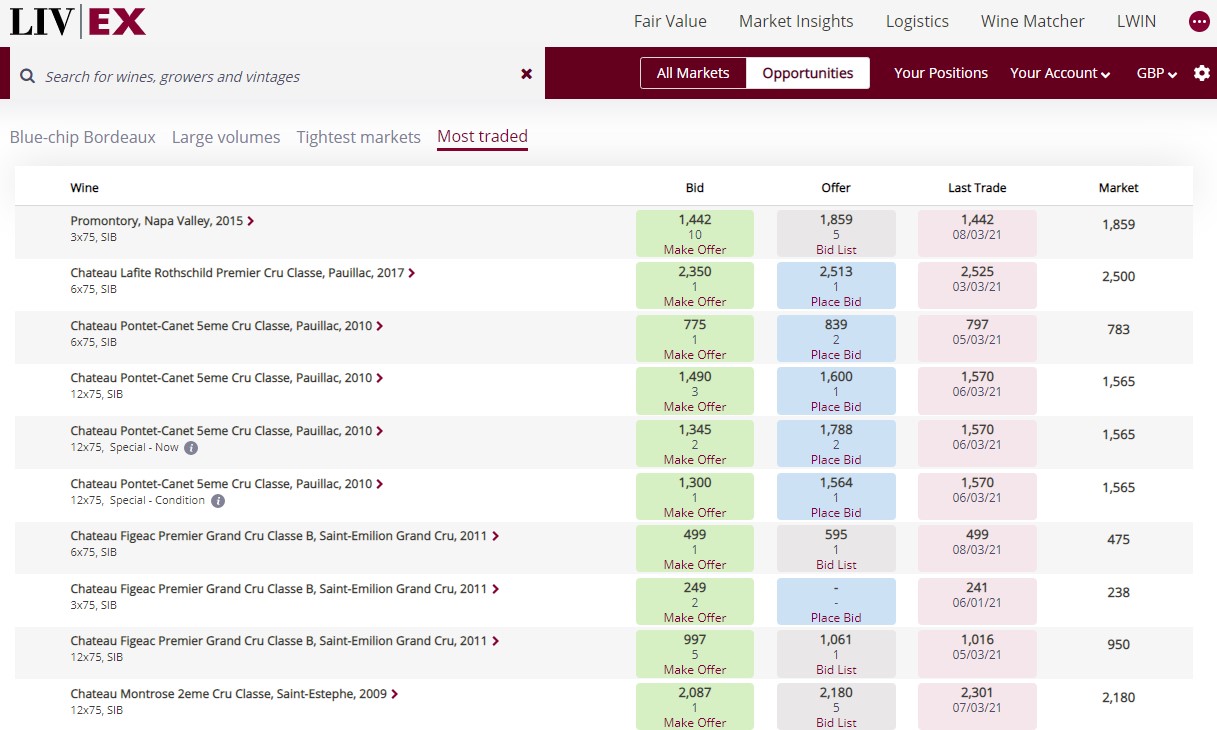
Task: Click the Offer column header
Action: pyautogui.click(x=836, y=188)
